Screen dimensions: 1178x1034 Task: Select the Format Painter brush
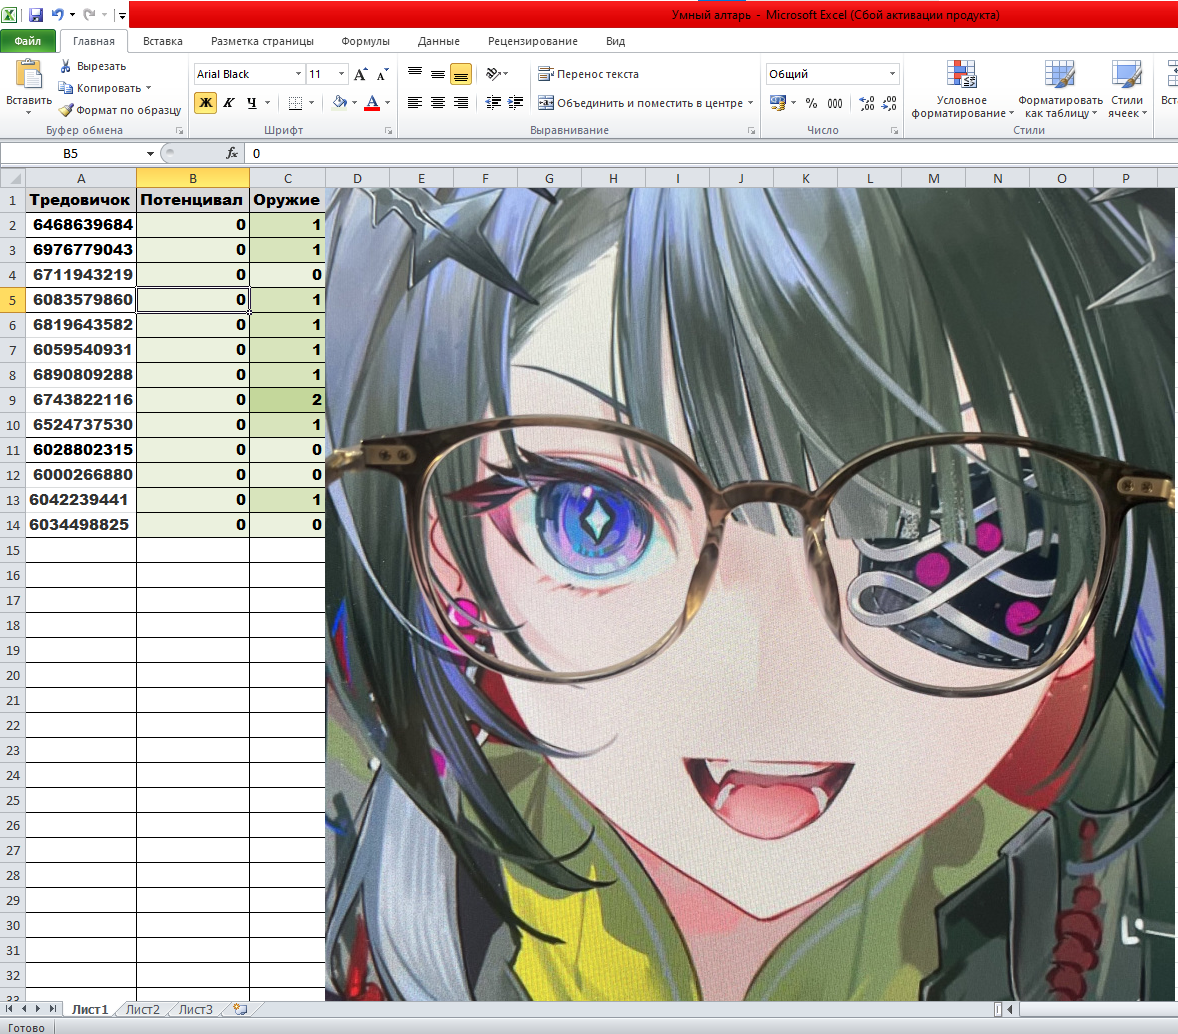65,110
